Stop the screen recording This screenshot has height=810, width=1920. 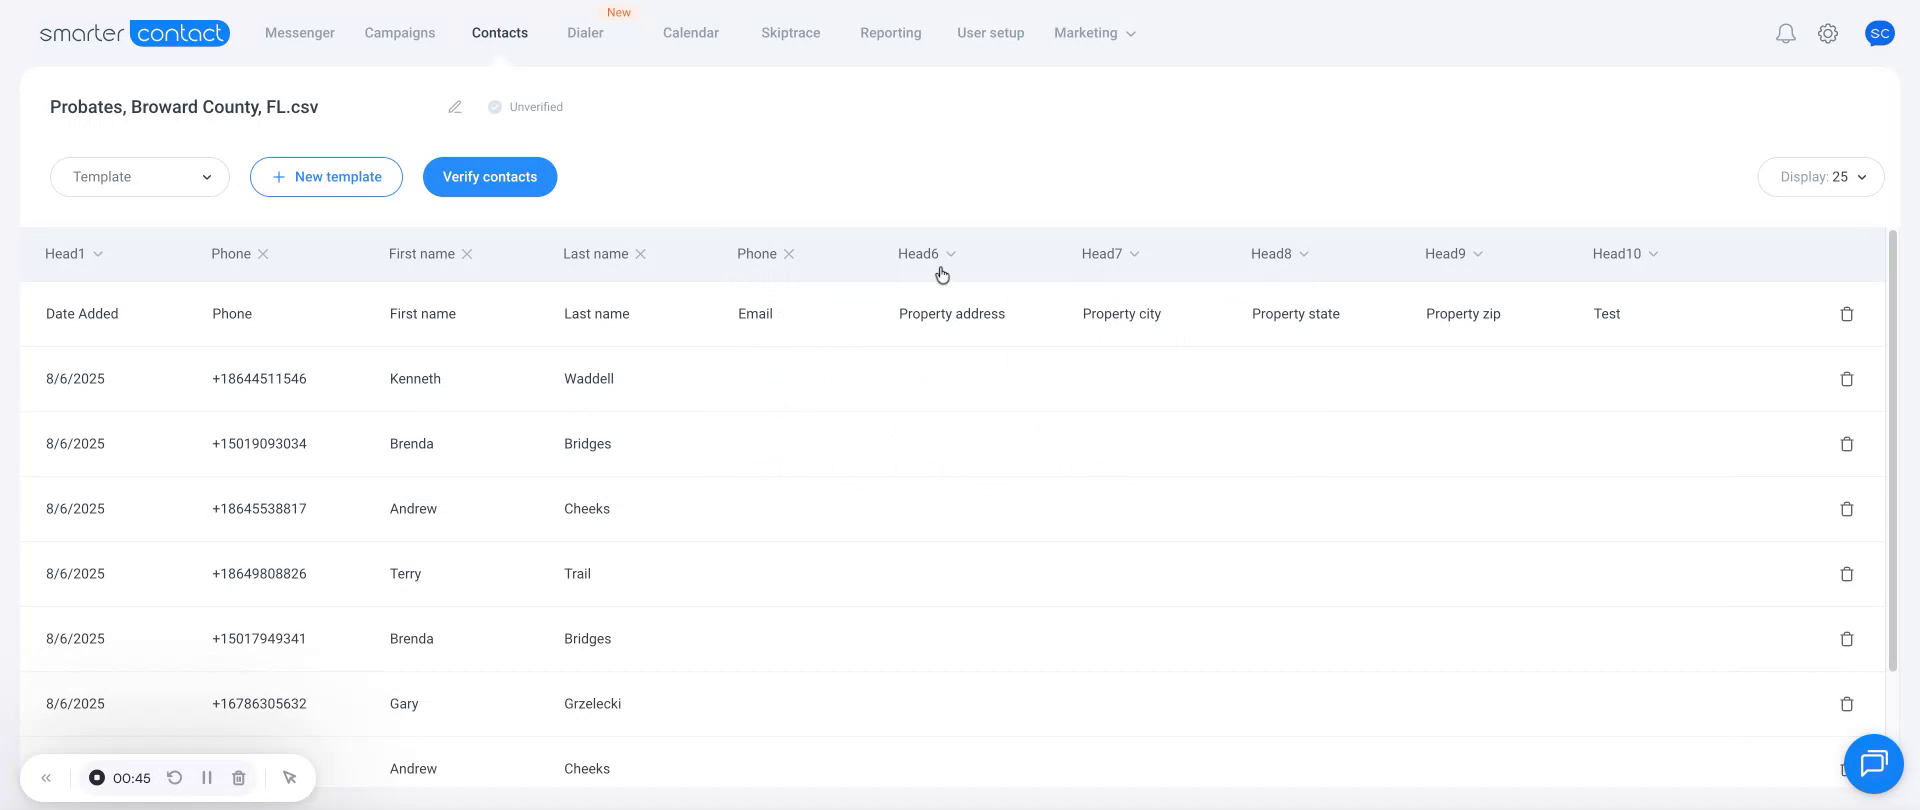97,778
